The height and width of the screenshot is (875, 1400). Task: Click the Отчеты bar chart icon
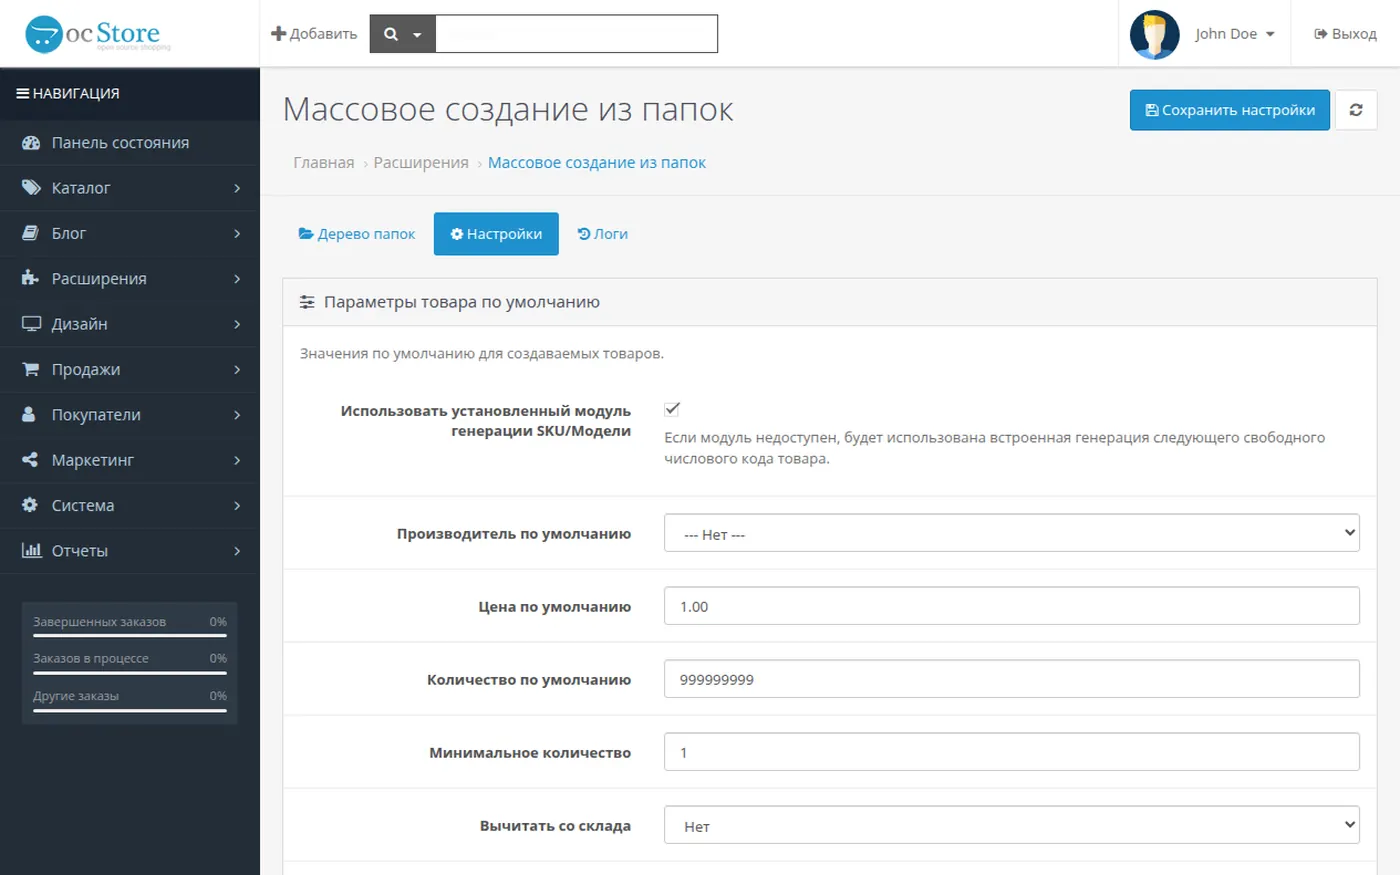tap(31, 550)
